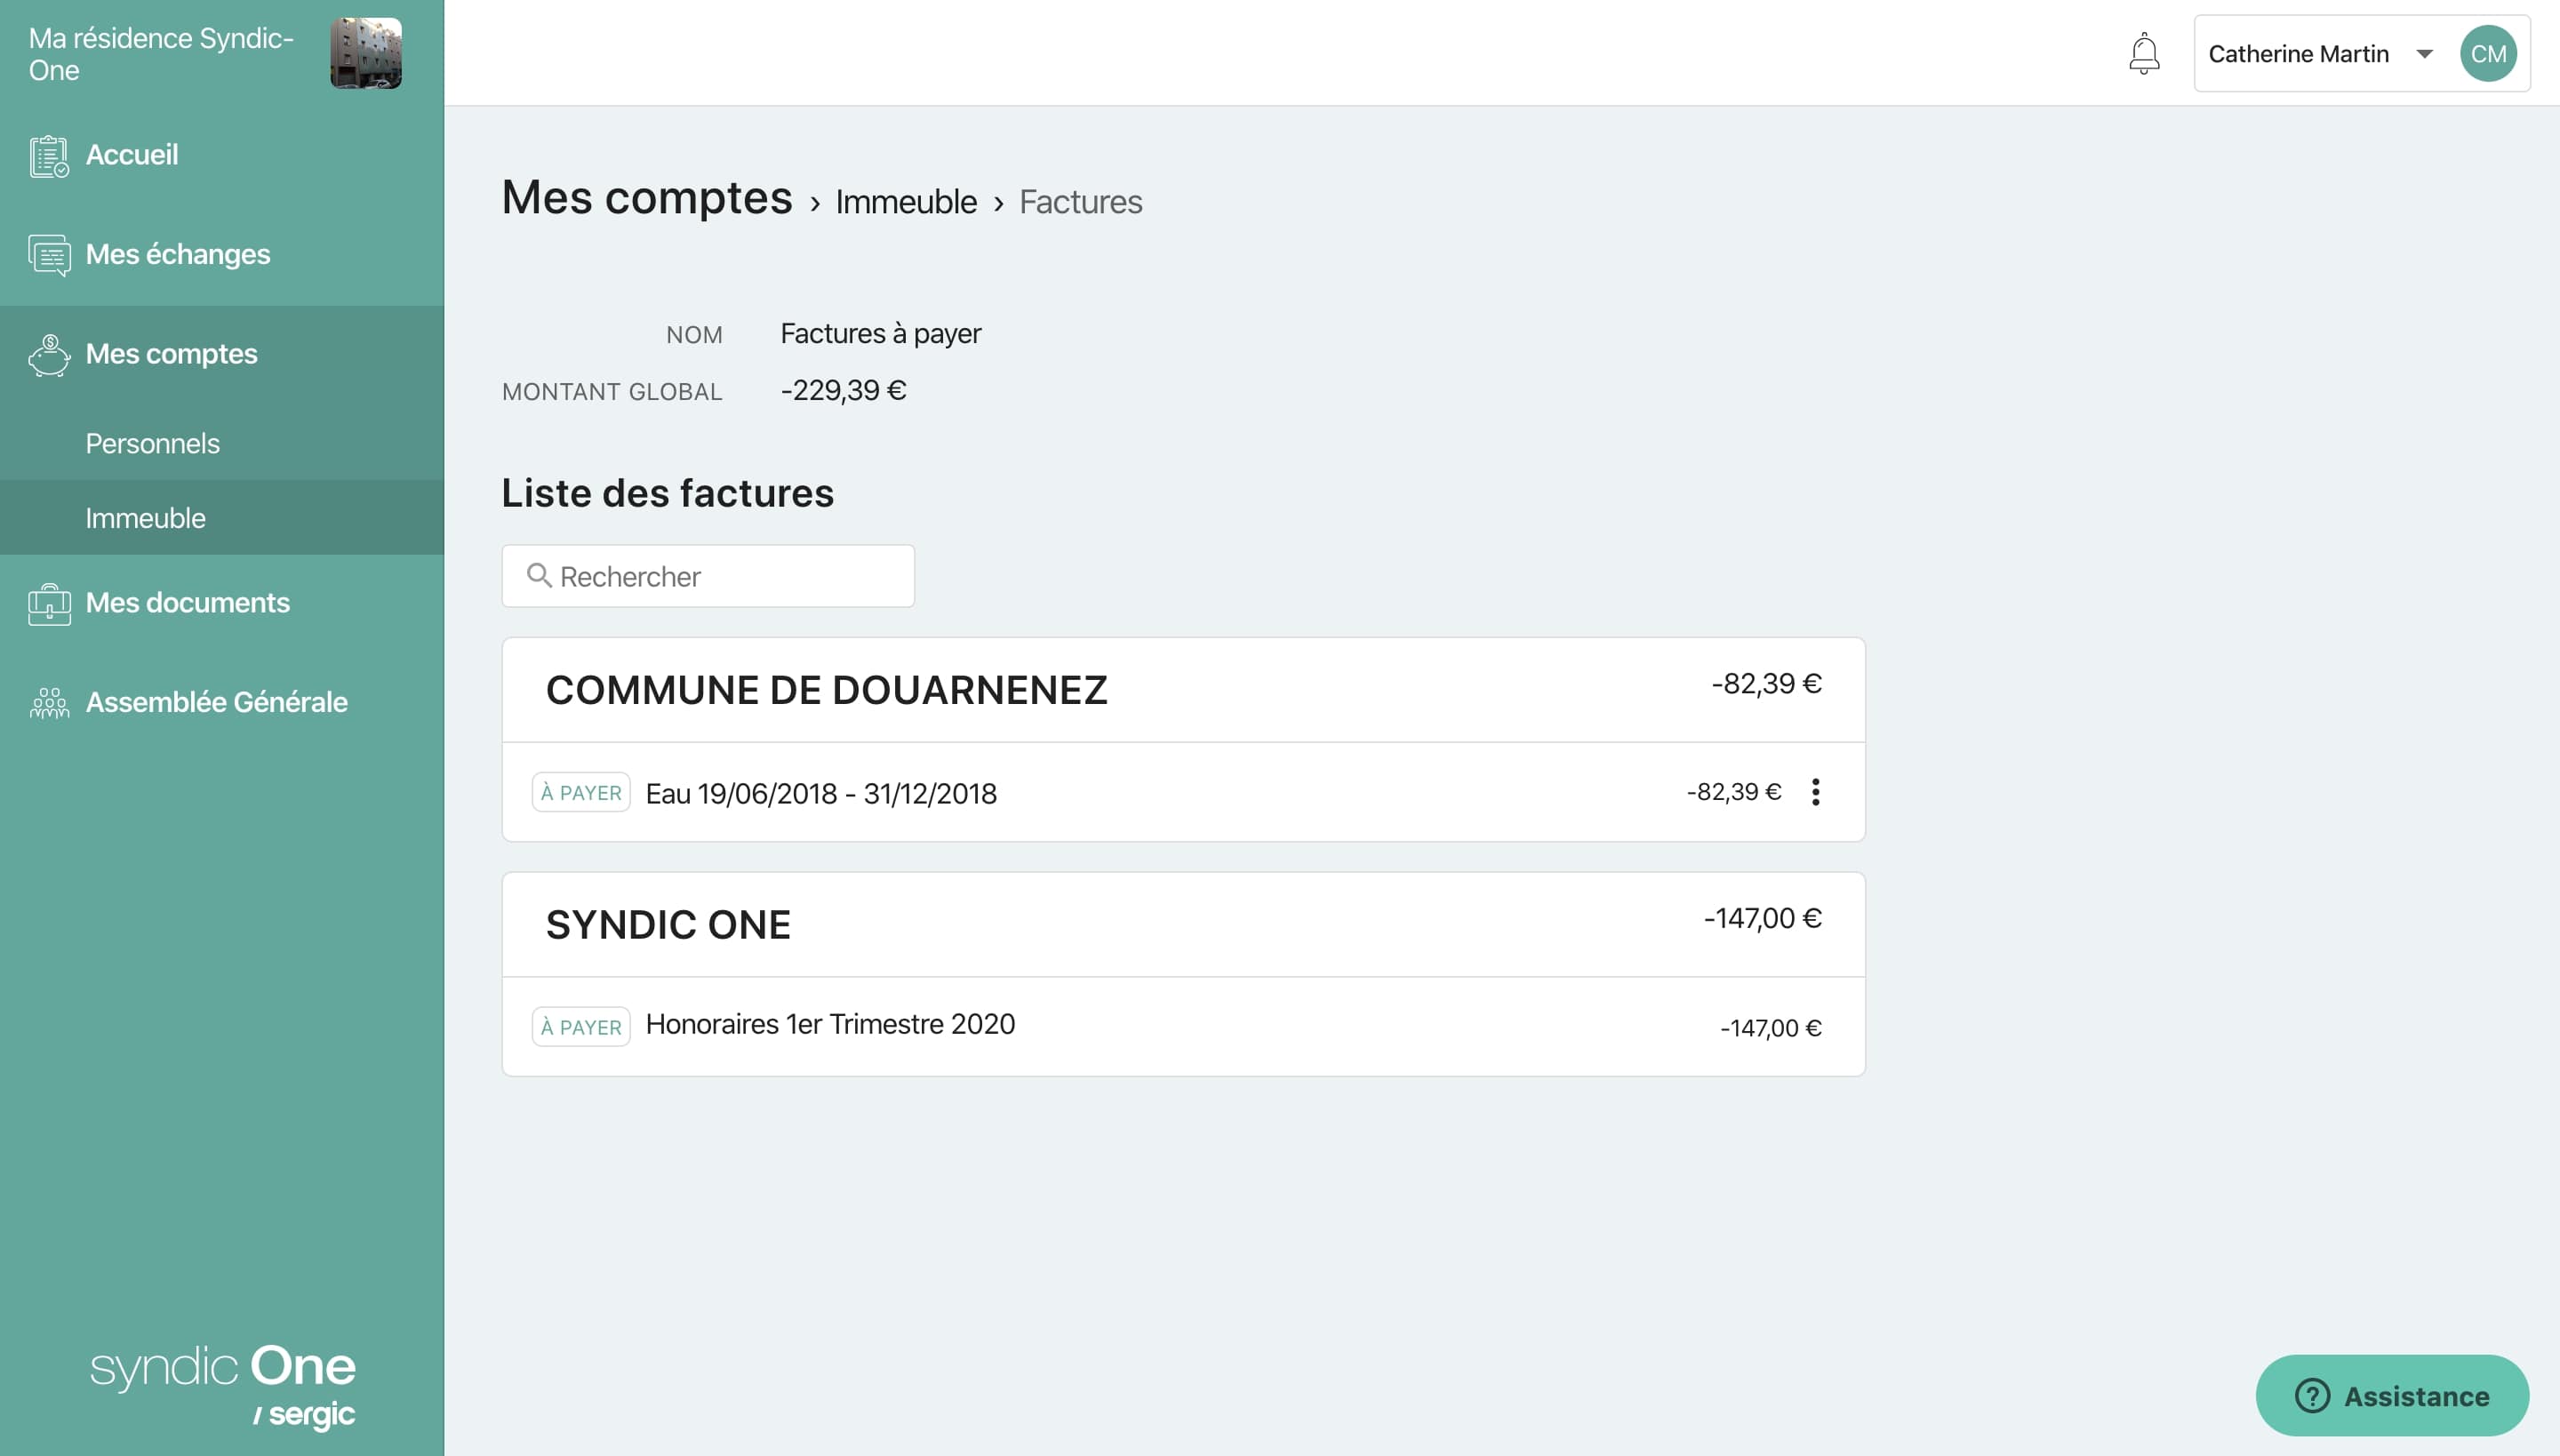
Task: Click the -147,00 € Honoraires invoice amount
Action: tap(1770, 1028)
